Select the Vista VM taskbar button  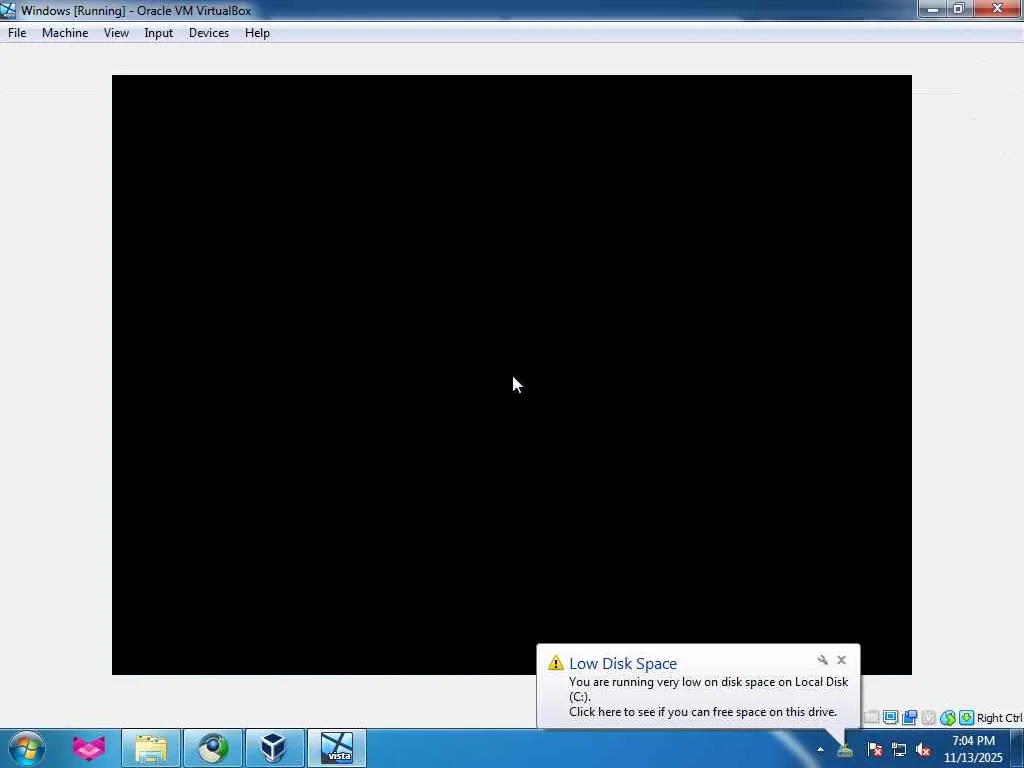pyautogui.click(x=337, y=748)
